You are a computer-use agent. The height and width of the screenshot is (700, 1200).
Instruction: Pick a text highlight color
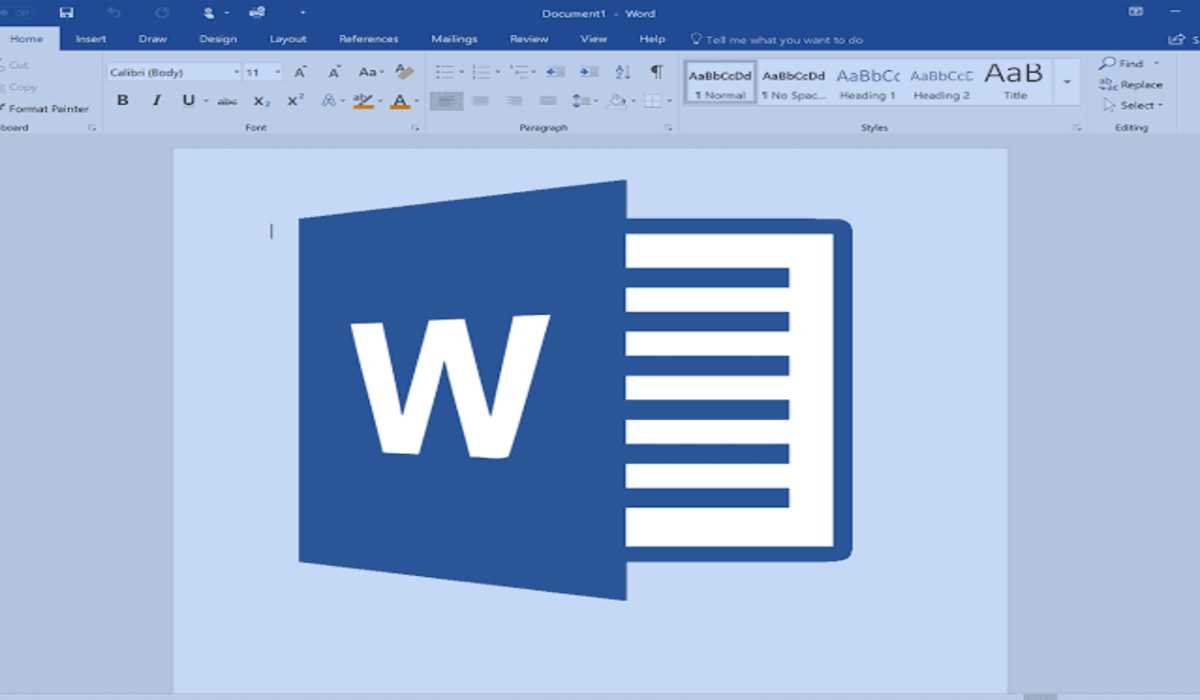(361, 100)
